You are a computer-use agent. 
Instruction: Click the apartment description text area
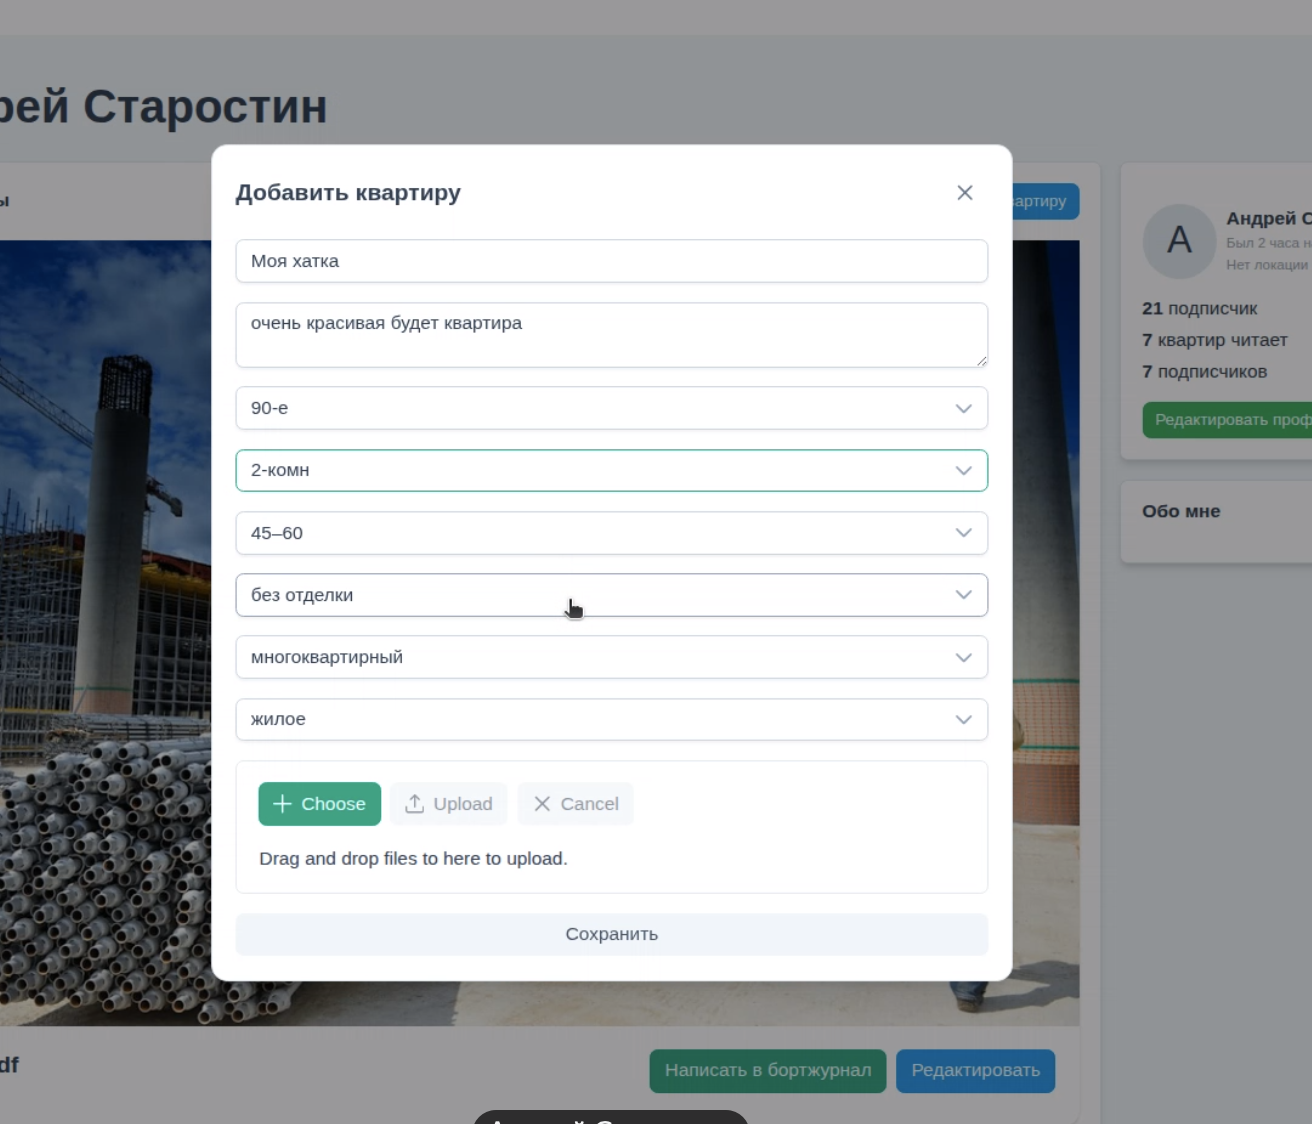(611, 335)
